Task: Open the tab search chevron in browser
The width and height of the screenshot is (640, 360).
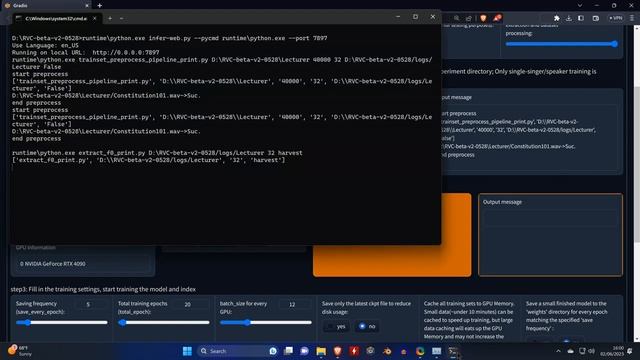Action: coord(580,5)
